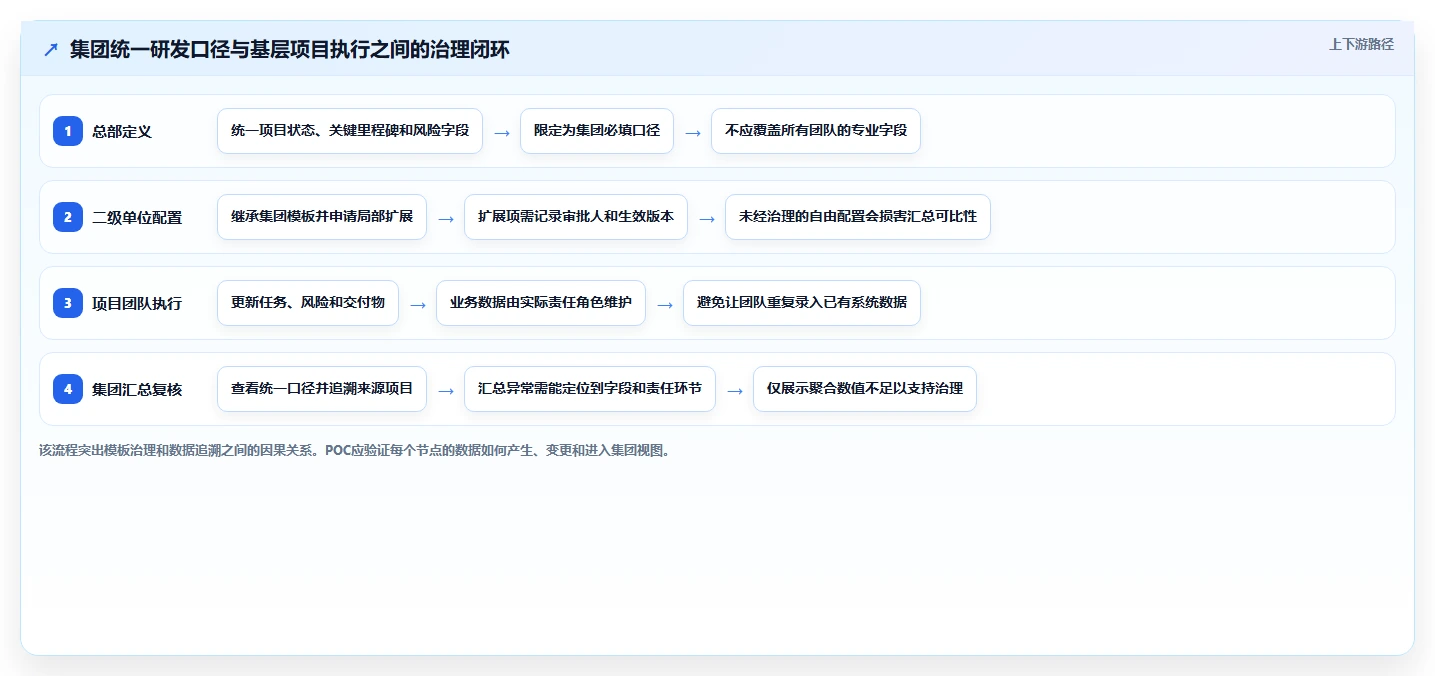Click the 汇总异常需能定位到字段和责任环节 node
Image resolution: width=1435 pixels, height=676 pixels.
click(590, 389)
